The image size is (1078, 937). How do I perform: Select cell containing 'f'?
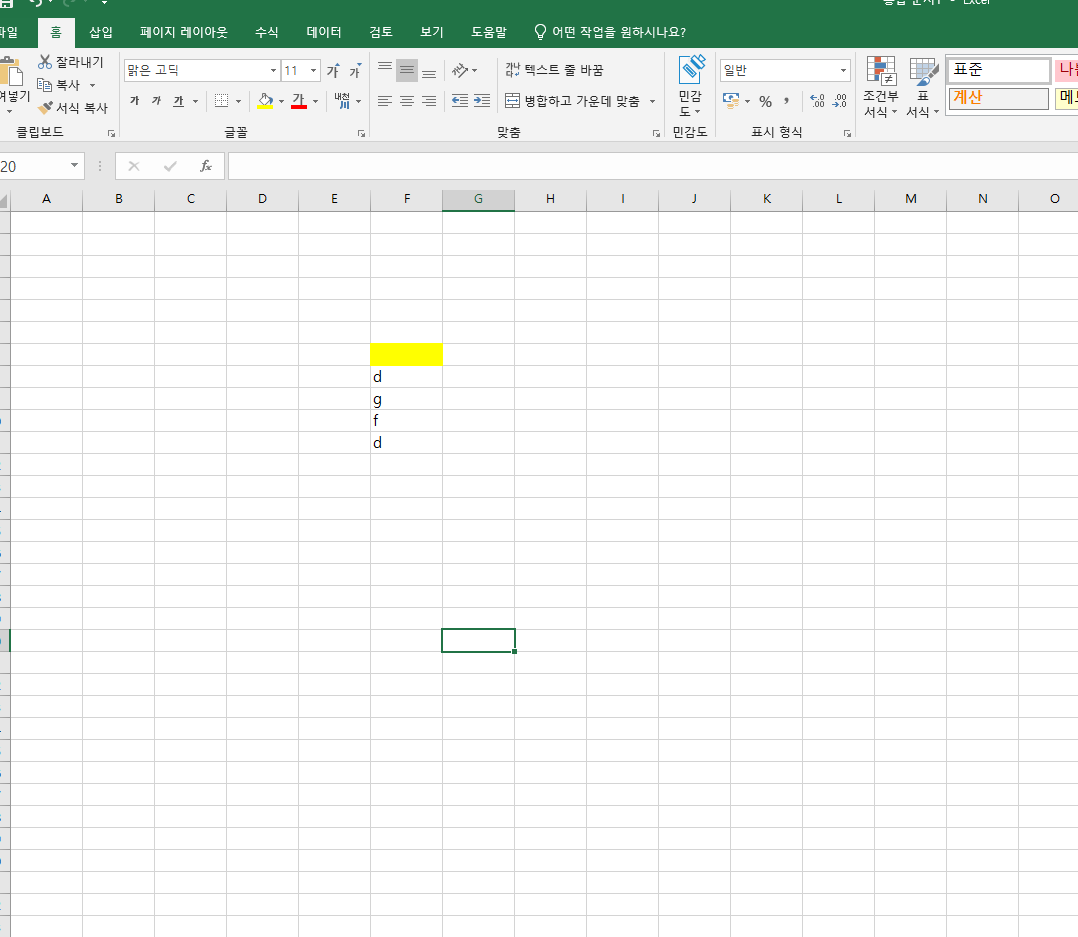[x=406, y=421]
